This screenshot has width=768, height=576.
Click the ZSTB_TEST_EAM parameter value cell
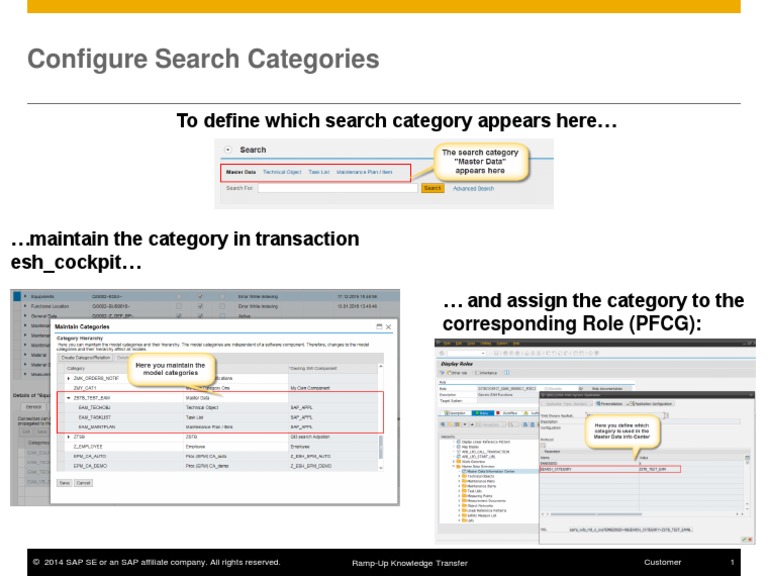[x=659, y=469]
